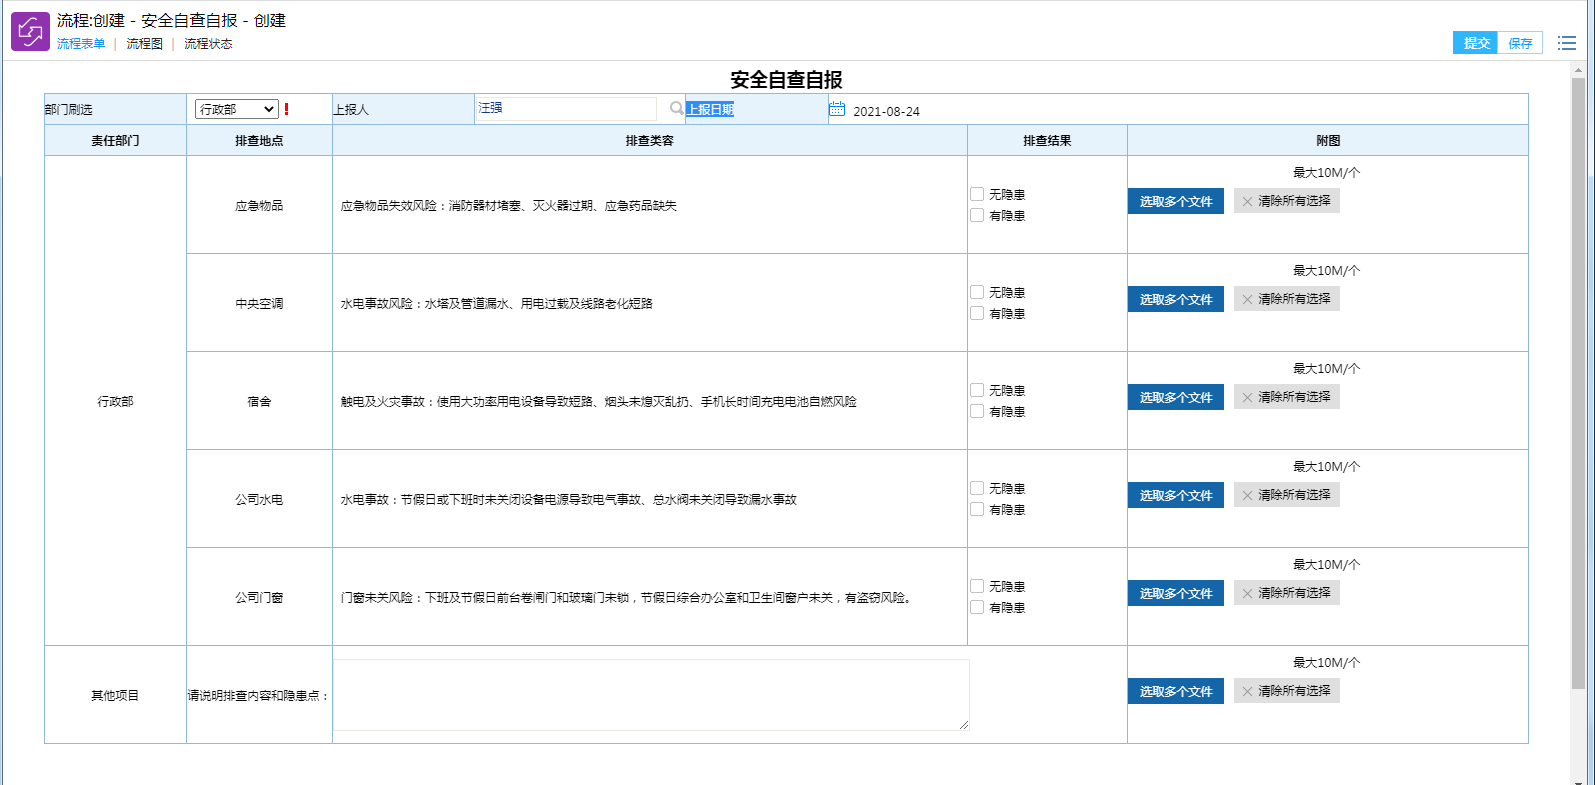
Task: Check 有隐患 for the 中央空调 row
Action: 977,313
